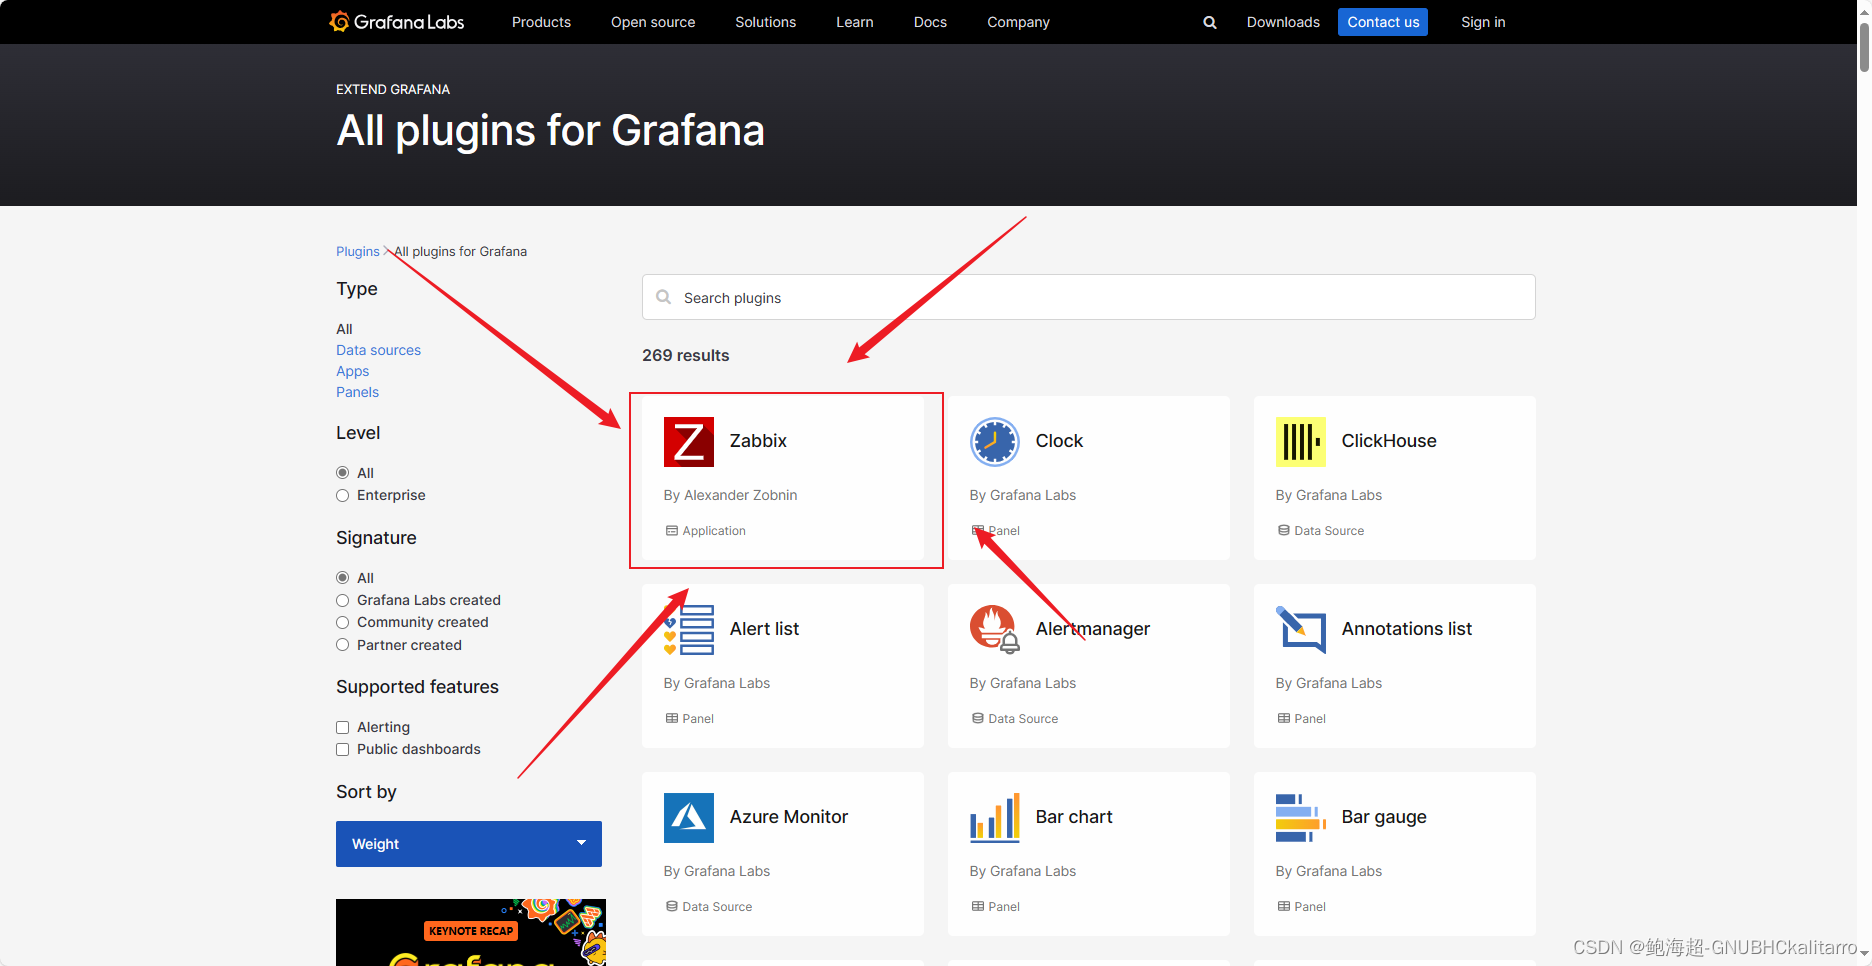
Task: Click the ClickHouse plugin icon
Action: tap(1301, 442)
